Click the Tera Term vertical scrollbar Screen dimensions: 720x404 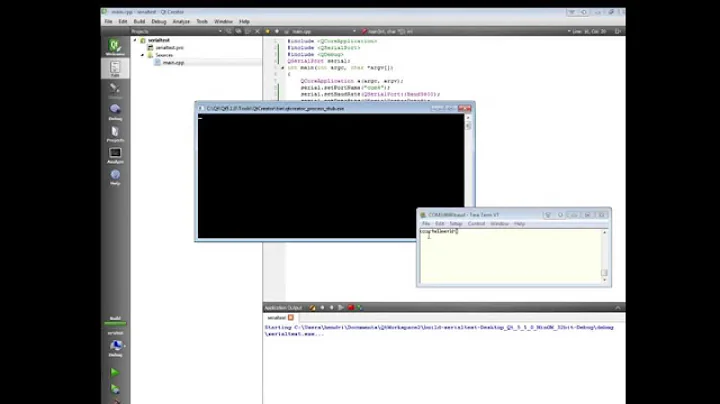[x=604, y=252]
